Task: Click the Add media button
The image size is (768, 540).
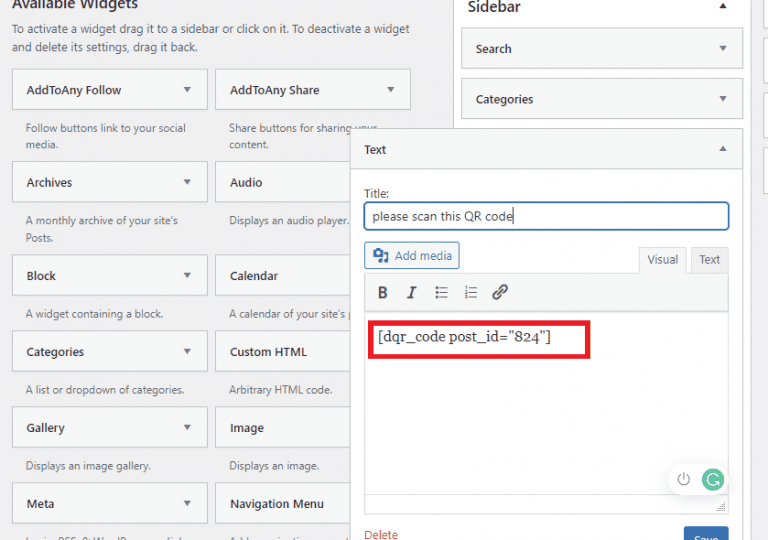Action: point(412,256)
